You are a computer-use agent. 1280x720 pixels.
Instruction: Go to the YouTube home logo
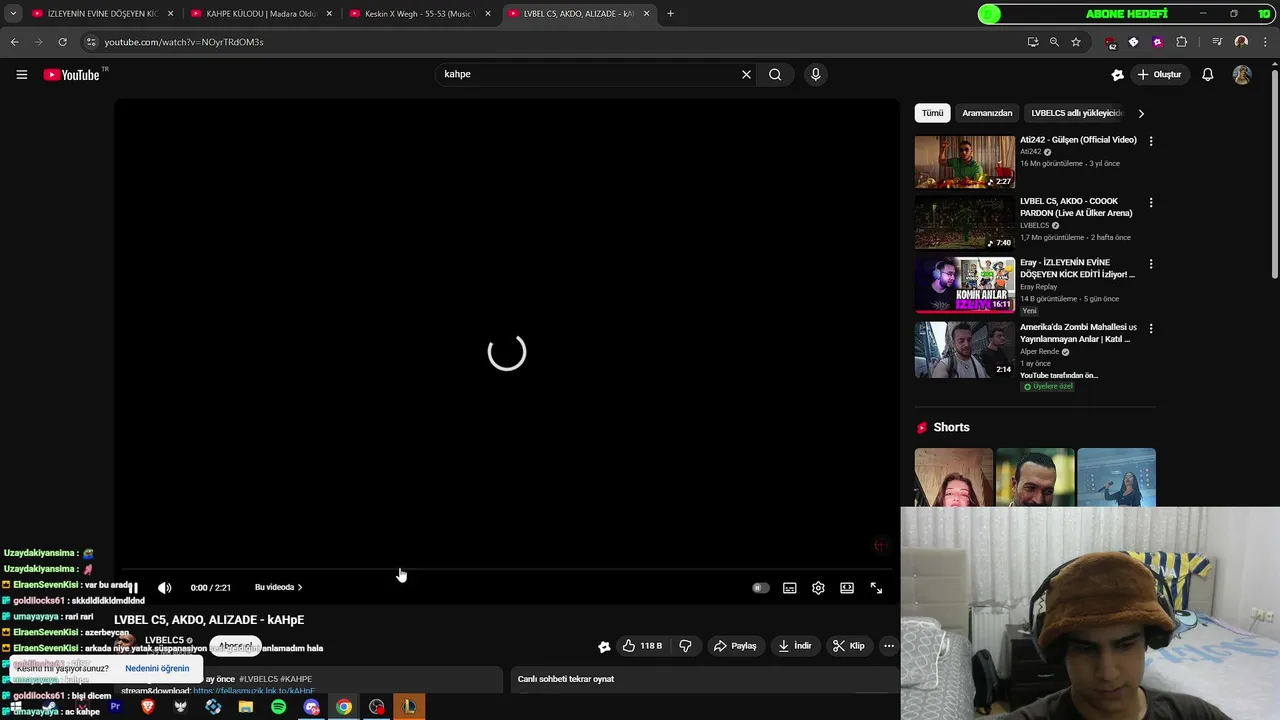pyautogui.click(x=72, y=75)
